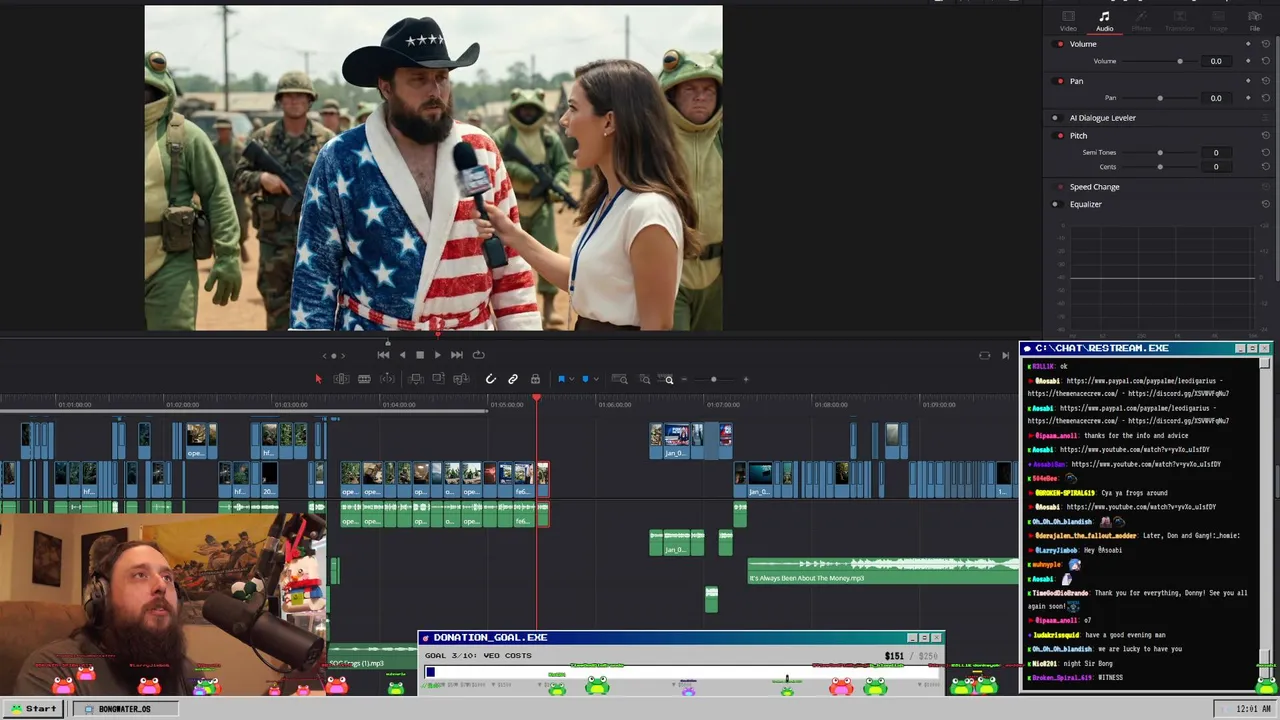The image size is (1280, 720).
Task: Expand the AI Dialogue Leveler section
Action: (x=1102, y=118)
